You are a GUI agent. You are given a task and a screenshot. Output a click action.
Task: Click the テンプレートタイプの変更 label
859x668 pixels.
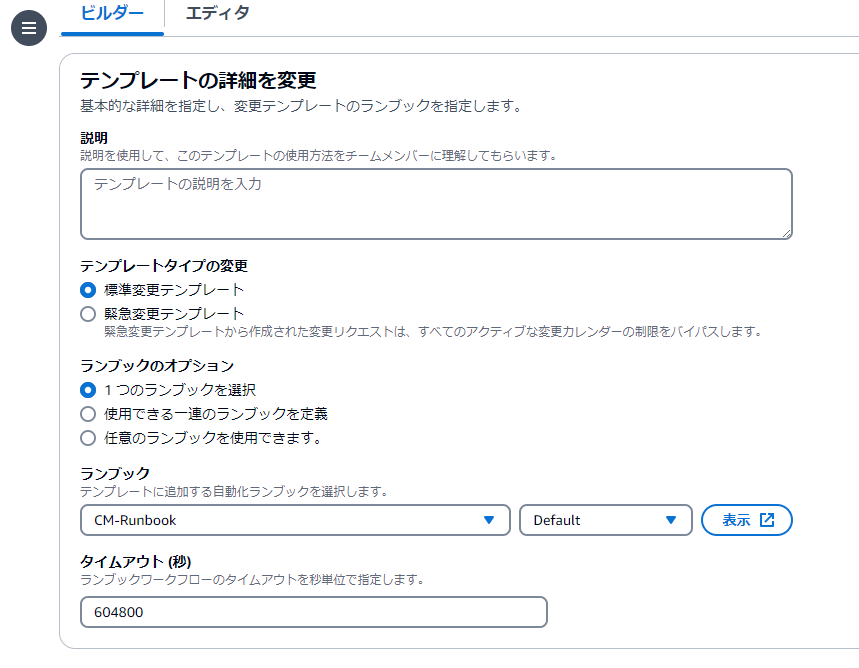(164, 266)
